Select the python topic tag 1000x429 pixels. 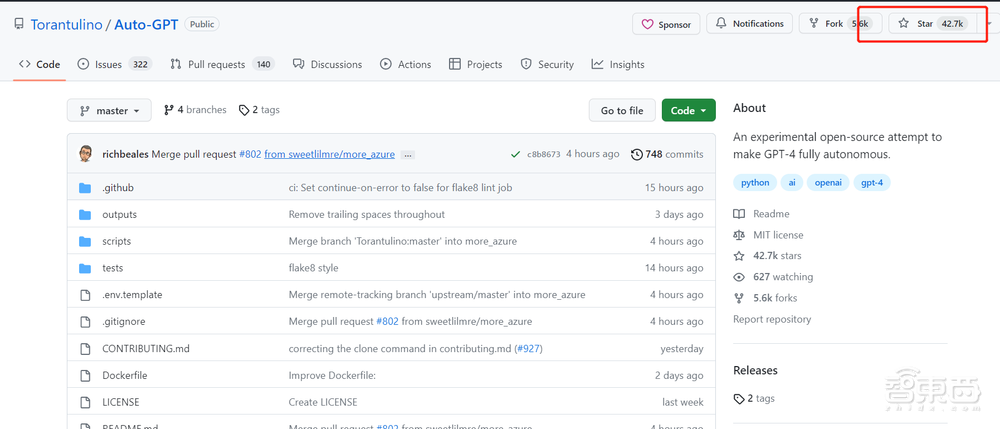point(755,183)
